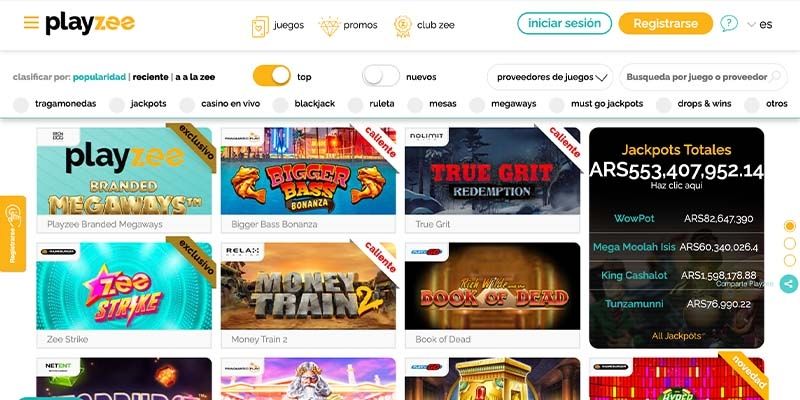Select the tragamonedas radio filter
This screenshot has width=800, height=400.
21,105
